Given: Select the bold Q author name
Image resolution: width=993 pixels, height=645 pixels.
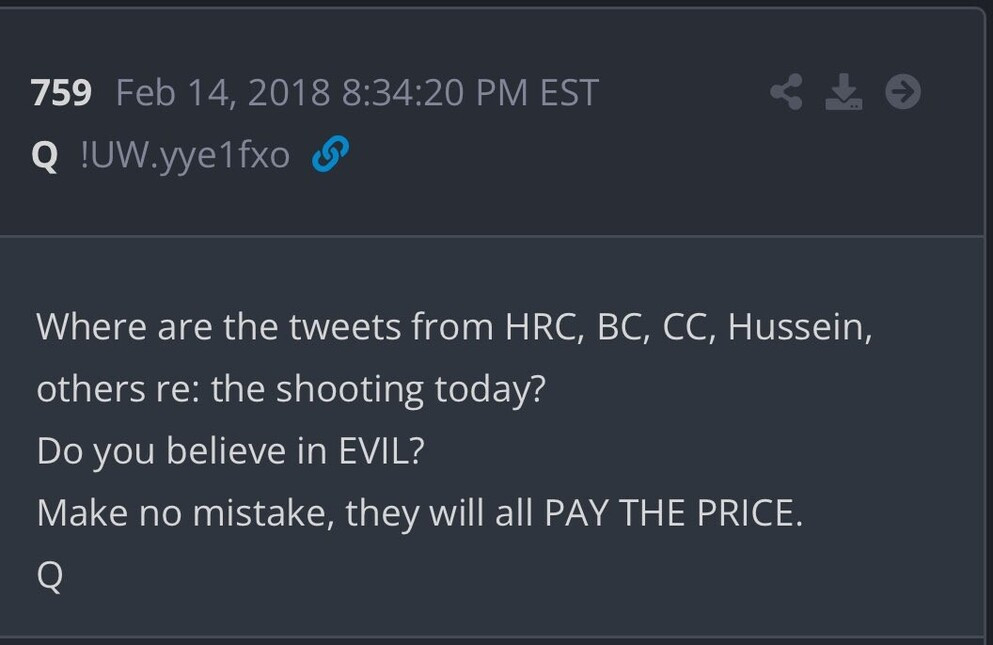Looking at the screenshot, I should coord(45,156).
